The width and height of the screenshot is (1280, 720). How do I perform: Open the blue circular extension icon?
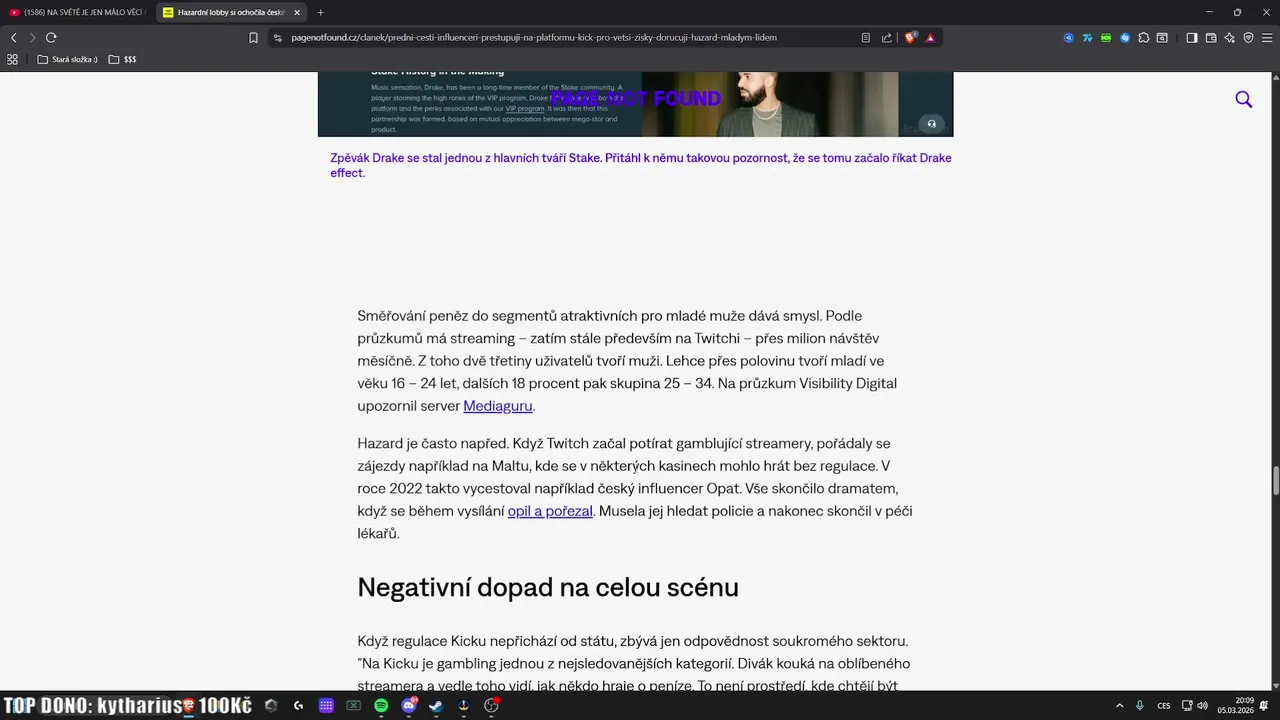(1068, 38)
